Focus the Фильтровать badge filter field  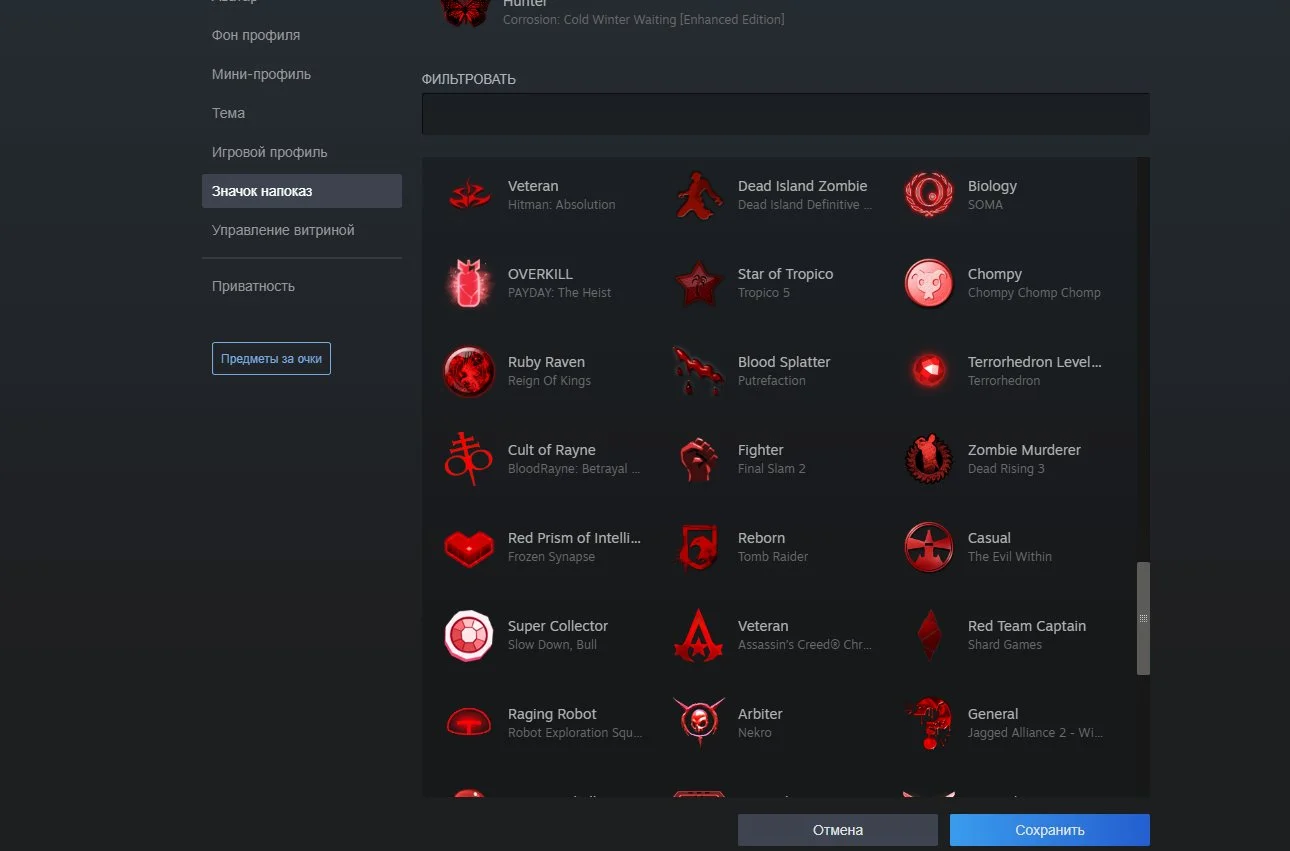click(x=785, y=114)
